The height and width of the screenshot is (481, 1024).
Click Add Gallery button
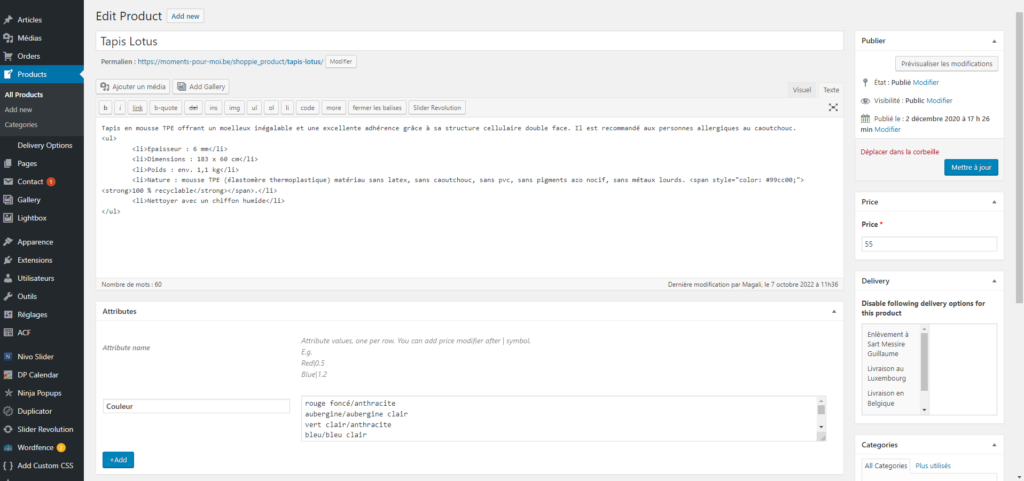(200, 87)
